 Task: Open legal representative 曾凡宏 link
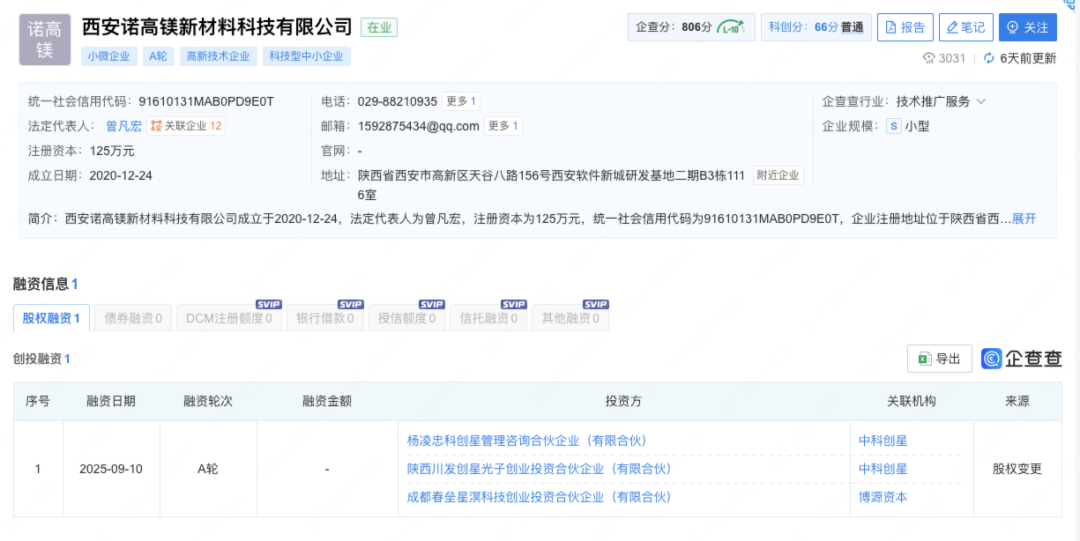(123, 126)
